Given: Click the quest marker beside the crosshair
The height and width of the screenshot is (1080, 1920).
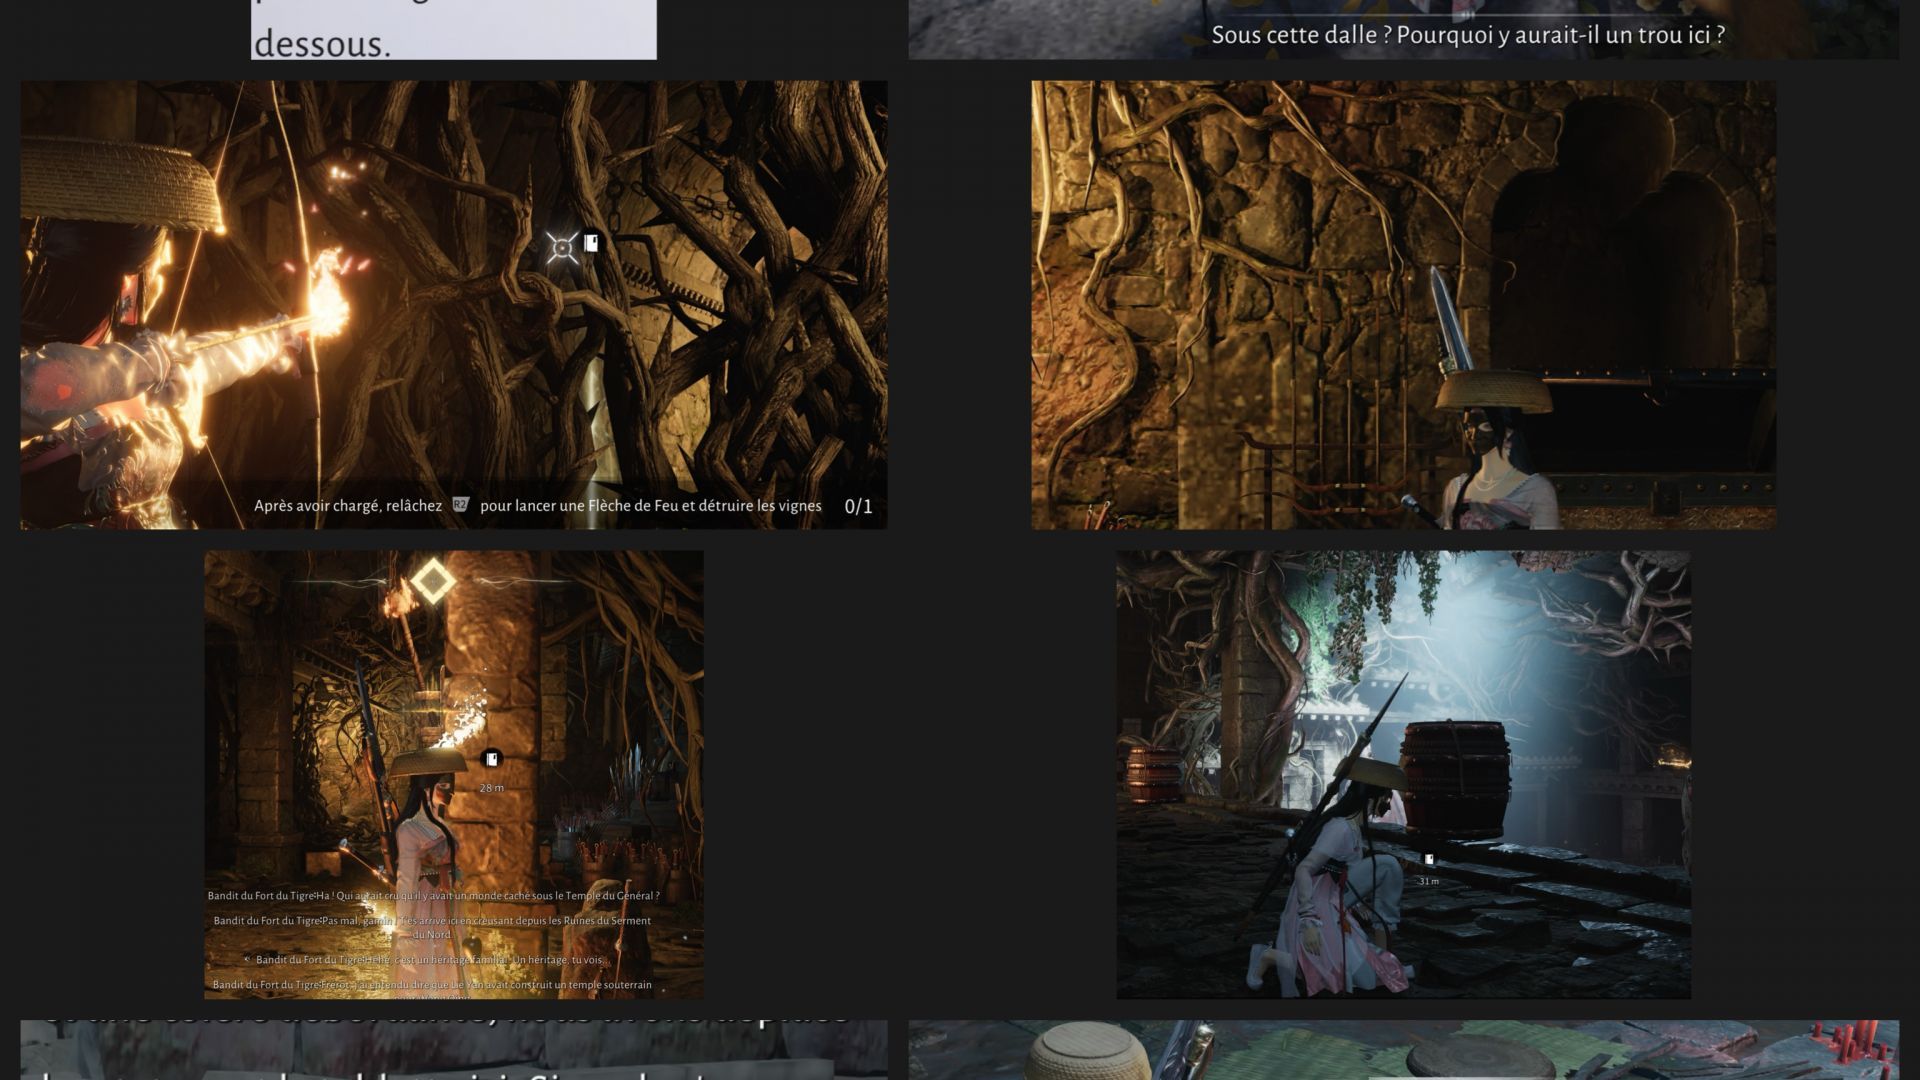Looking at the screenshot, I should tap(591, 243).
